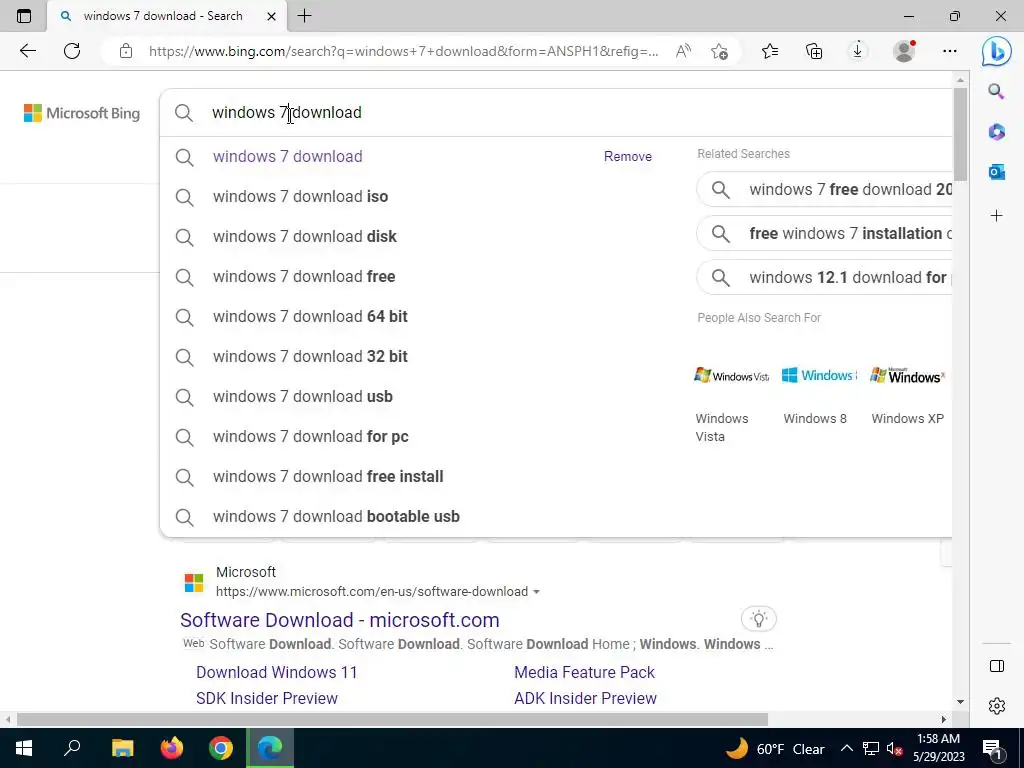Select suggestion windows 7 download bootable usb
The width and height of the screenshot is (1024, 768).
pos(336,517)
